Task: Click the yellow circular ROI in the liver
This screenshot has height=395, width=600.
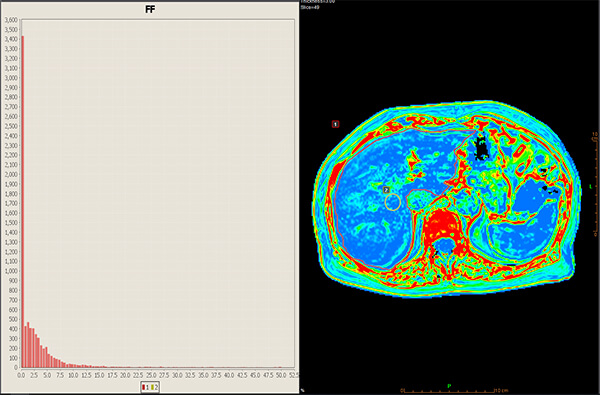Action: coord(393,202)
